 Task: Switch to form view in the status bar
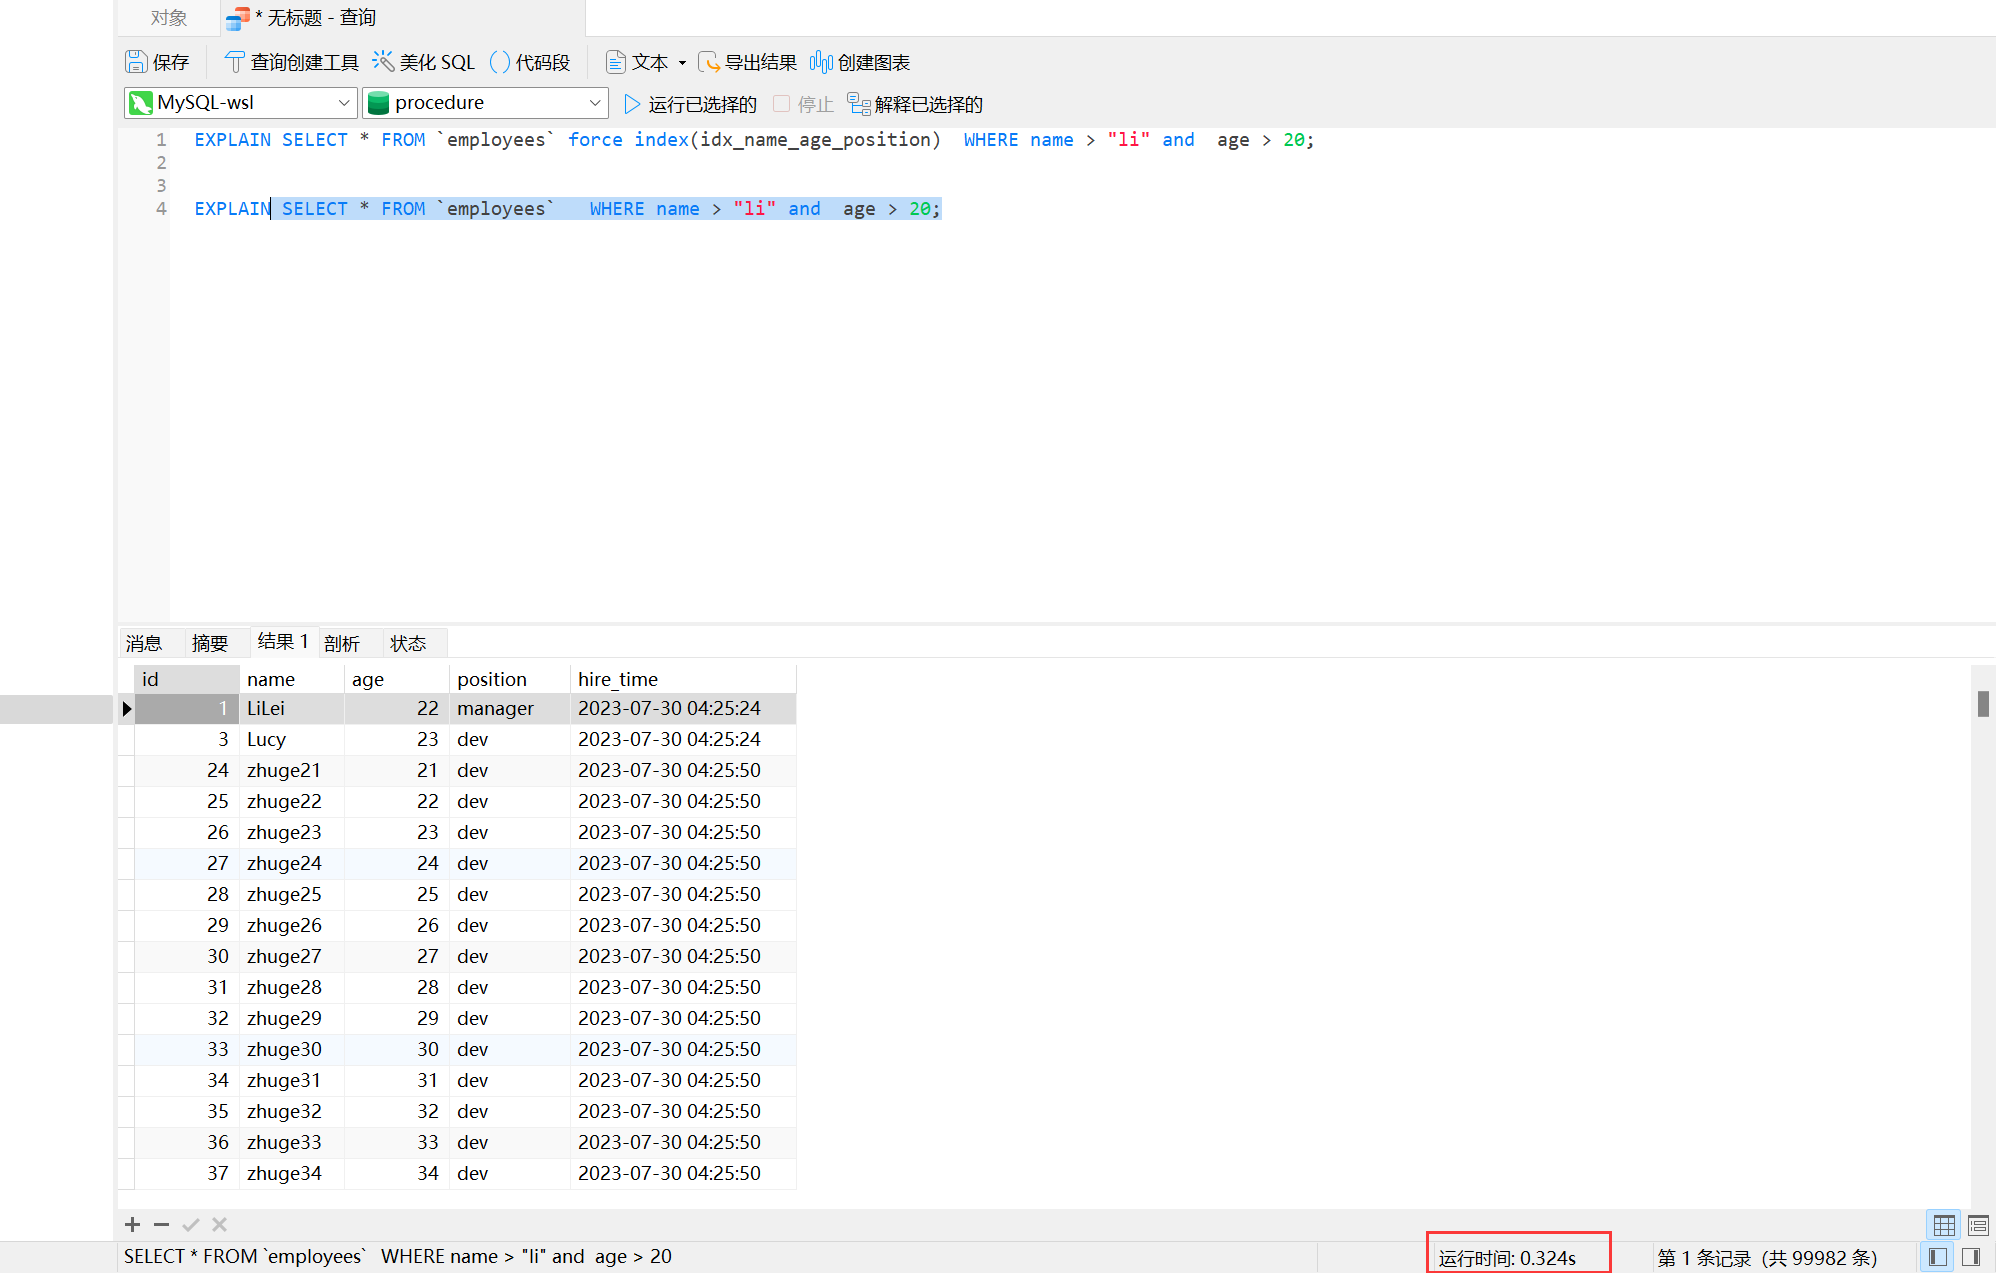coord(1977,1224)
